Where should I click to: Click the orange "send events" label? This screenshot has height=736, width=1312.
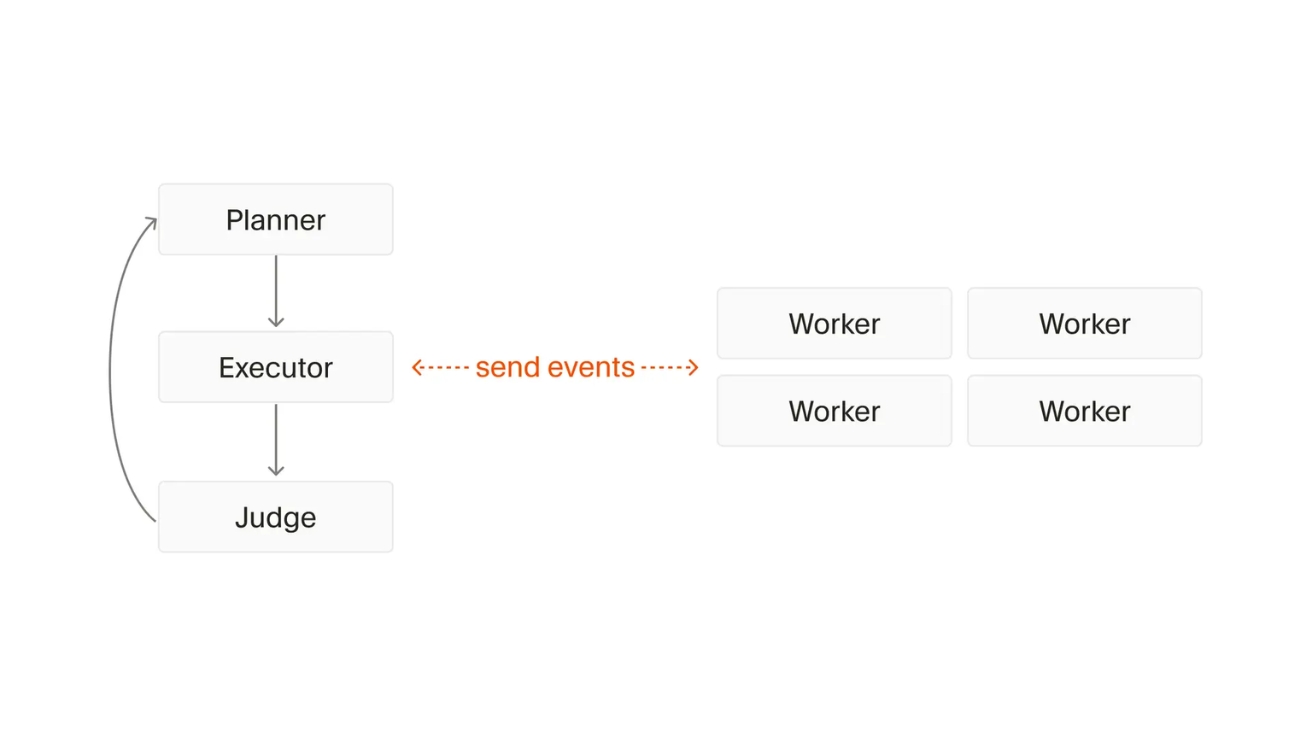pyautogui.click(x=555, y=367)
